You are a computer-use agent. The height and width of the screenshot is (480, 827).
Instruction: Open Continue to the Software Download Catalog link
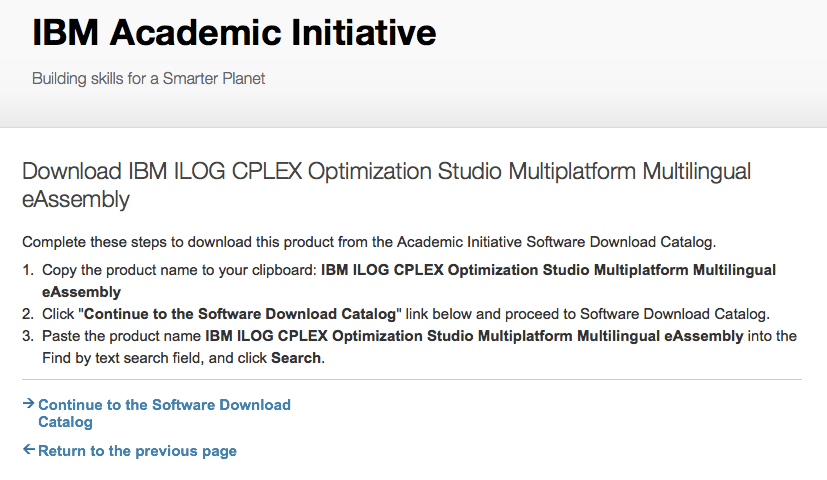[x=164, y=413]
